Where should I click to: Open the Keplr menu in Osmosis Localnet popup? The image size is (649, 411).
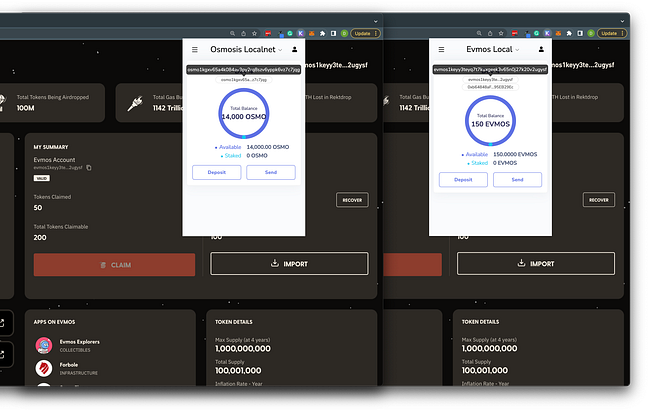click(x=195, y=50)
